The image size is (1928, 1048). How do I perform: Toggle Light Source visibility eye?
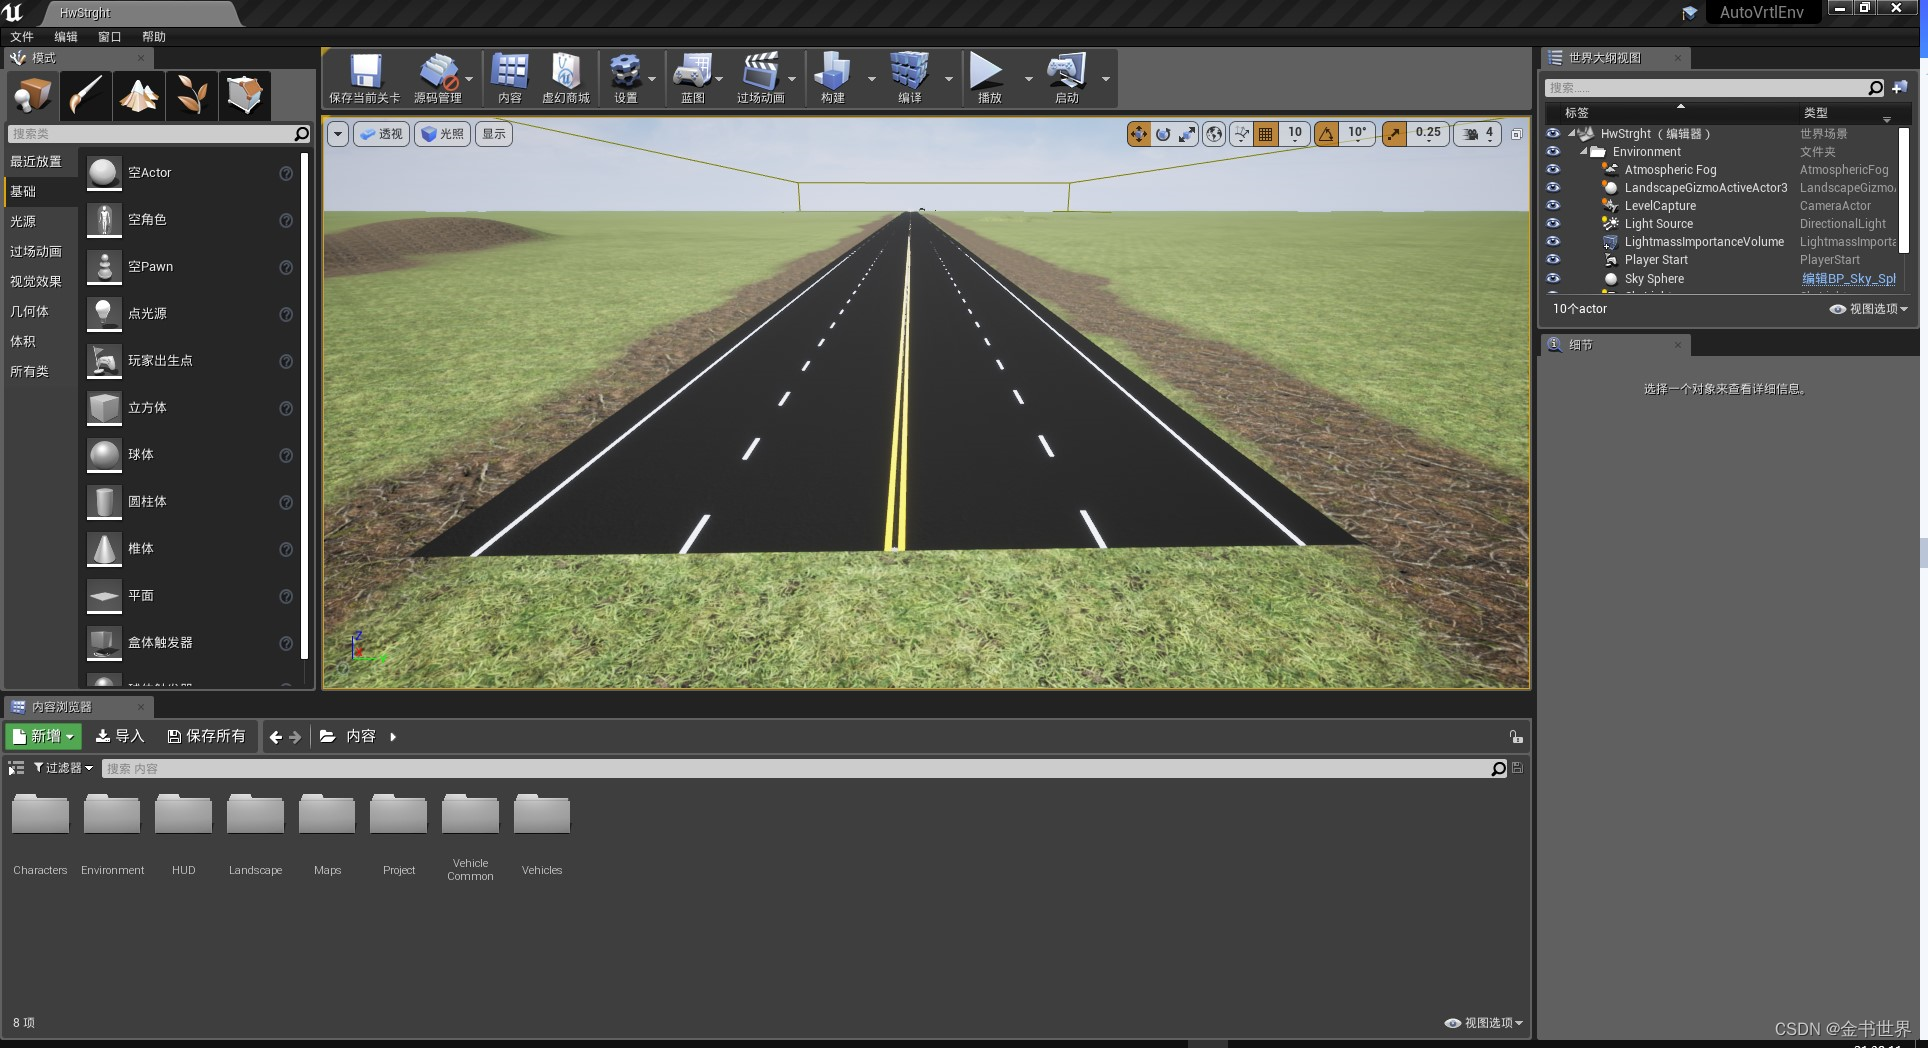[x=1553, y=223]
